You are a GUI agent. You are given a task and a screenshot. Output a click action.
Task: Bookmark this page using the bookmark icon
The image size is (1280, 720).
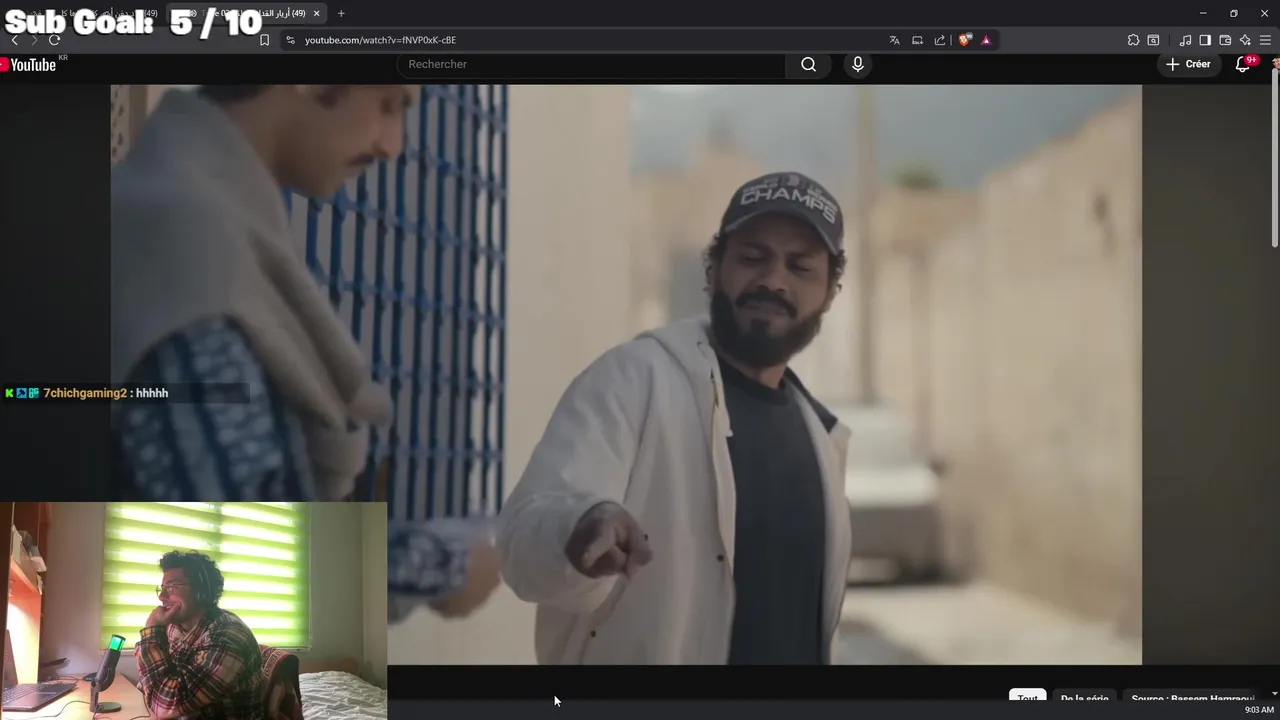click(x=264, y=40)
